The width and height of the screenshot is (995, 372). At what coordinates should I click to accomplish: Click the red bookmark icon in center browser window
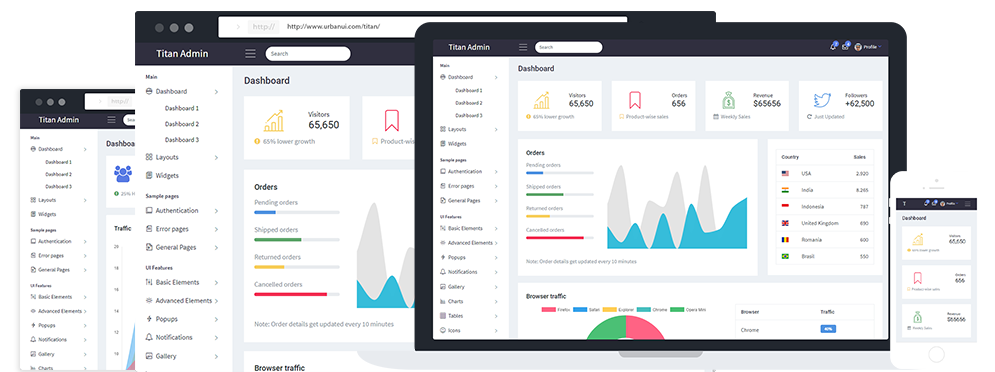[392, 121]
